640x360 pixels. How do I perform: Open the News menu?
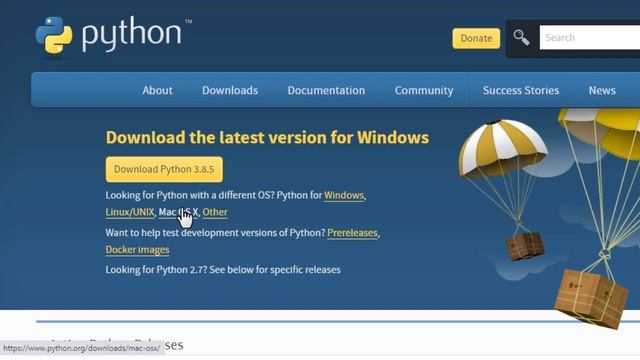[x=602, y=90]
